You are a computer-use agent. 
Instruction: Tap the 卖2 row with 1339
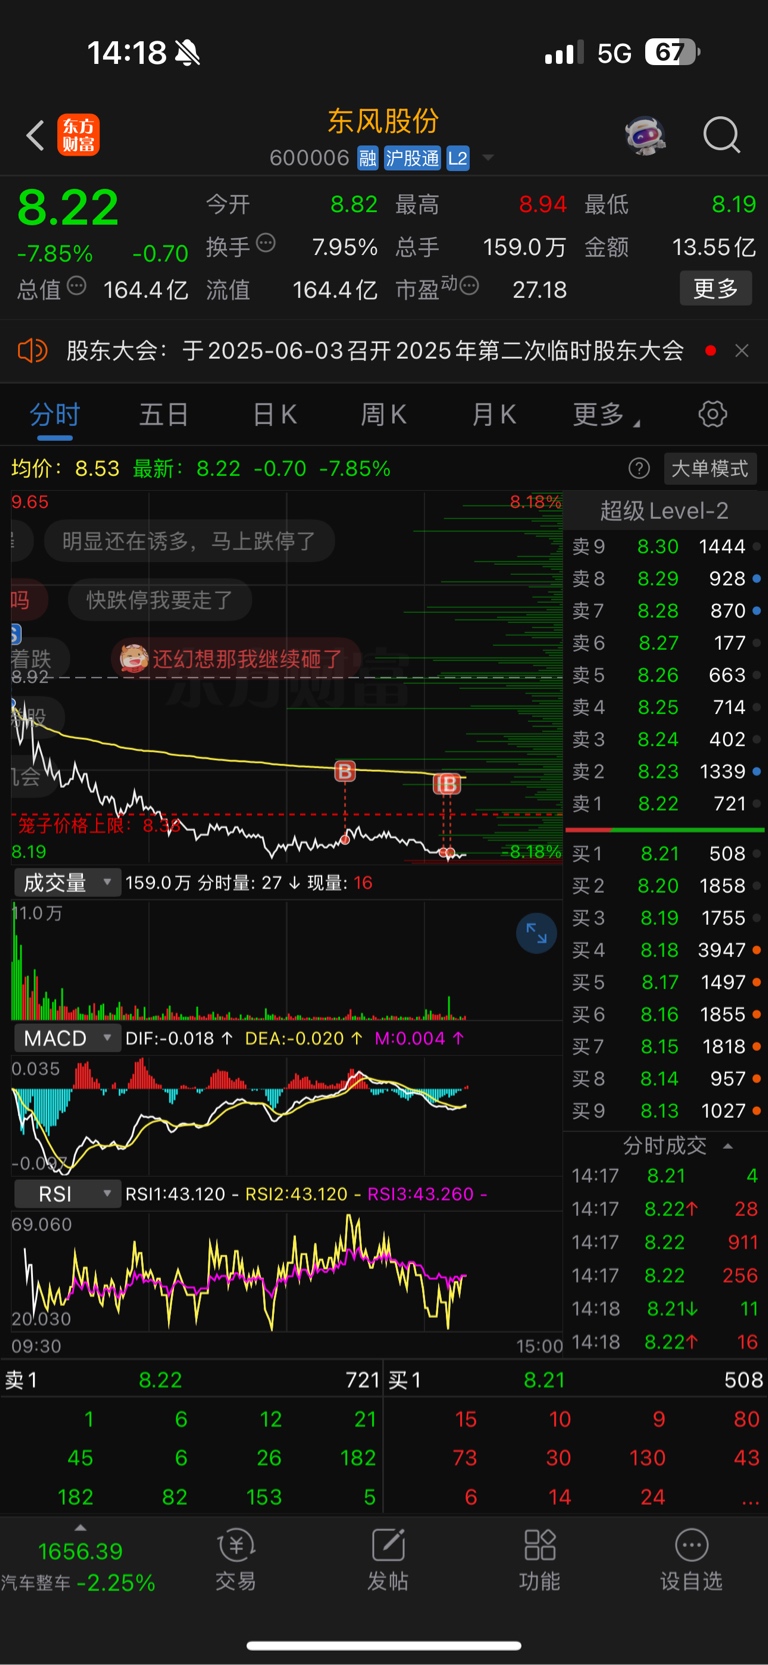[666, 772]
